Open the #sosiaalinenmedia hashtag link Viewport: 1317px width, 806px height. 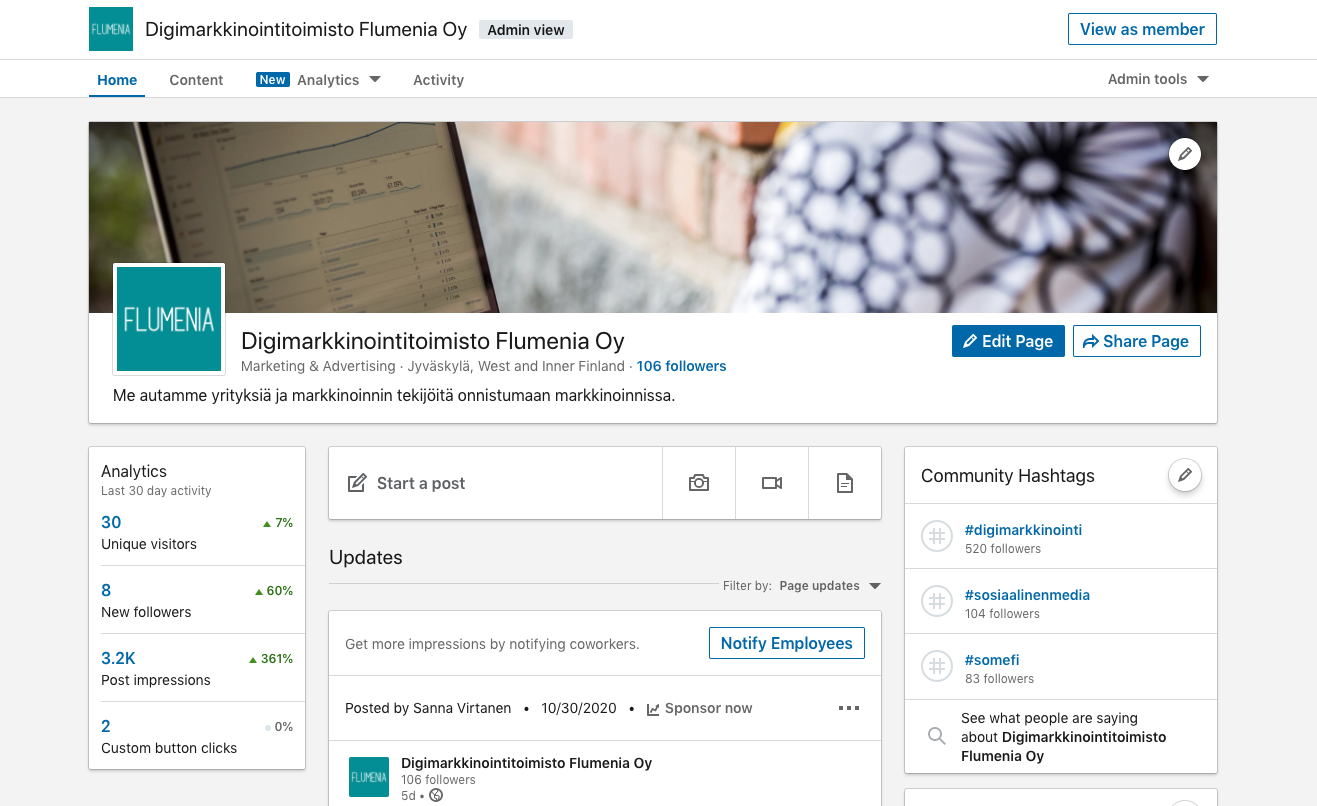coord(1027,595)
